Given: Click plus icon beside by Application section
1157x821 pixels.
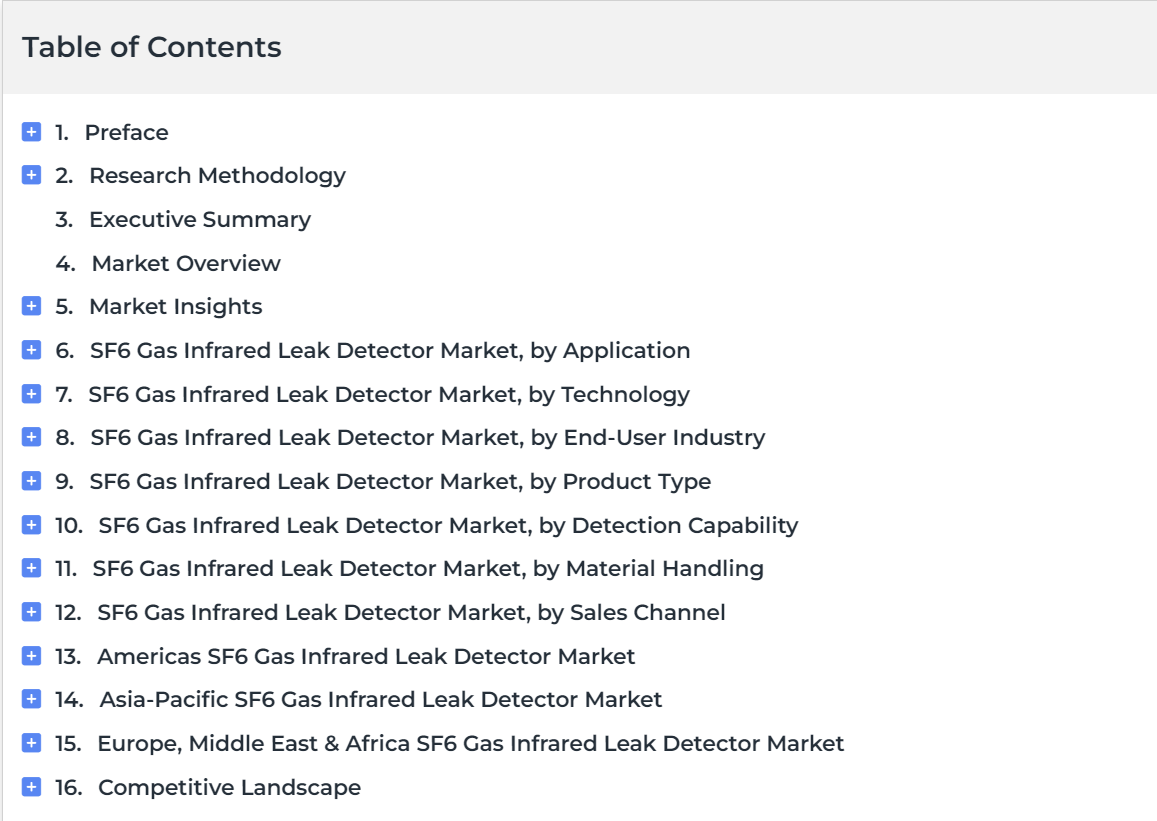Looking at the screenshot, I should pyautogui.click(x=31, y=350).
